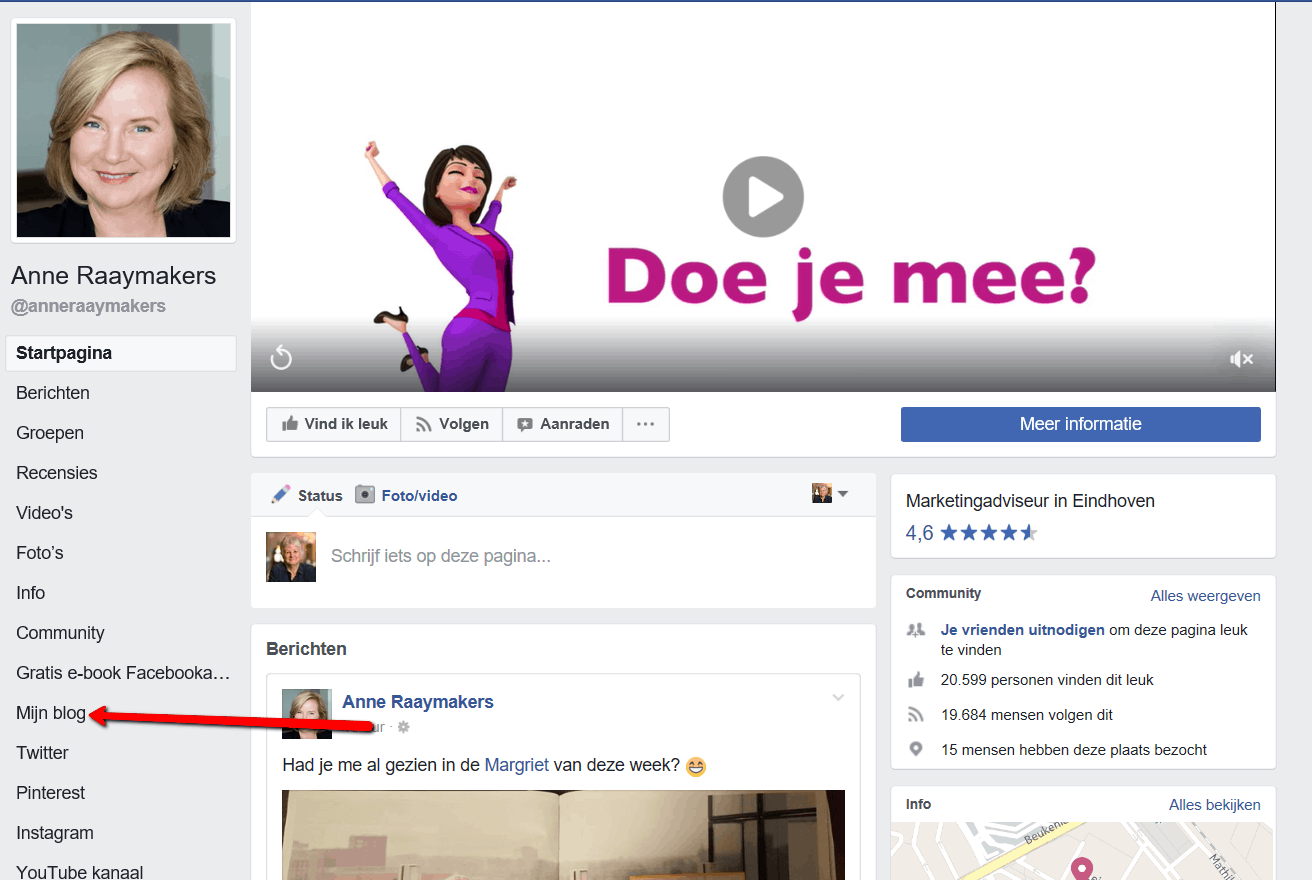The width and height of the screenshot is (1312, 880).
Task: Click Je vrienden uitnodigen link
Action: pos(1023,630)
